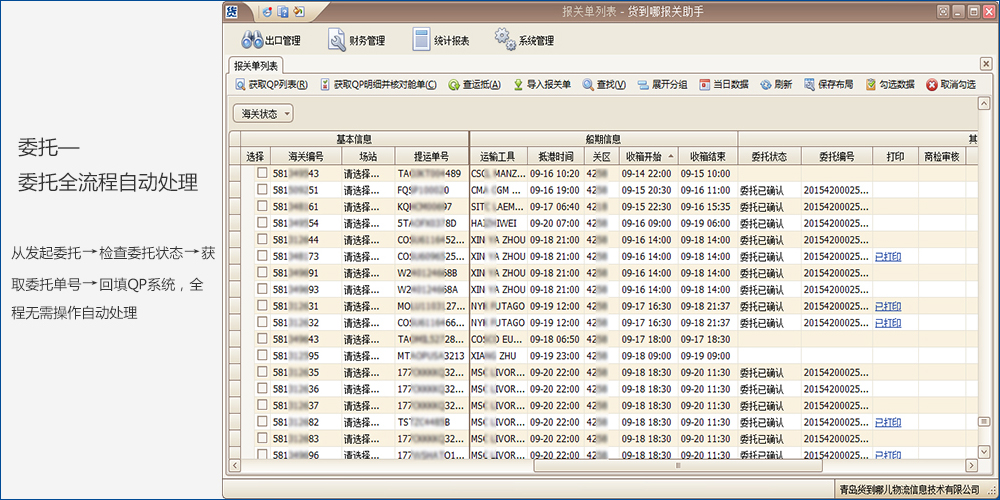Image resolution: width=1000 pixels, height=500 pixels.
Task: Tick checkbox for row with 09-17 06:40 arrival
Action: (x=262, y=207)
